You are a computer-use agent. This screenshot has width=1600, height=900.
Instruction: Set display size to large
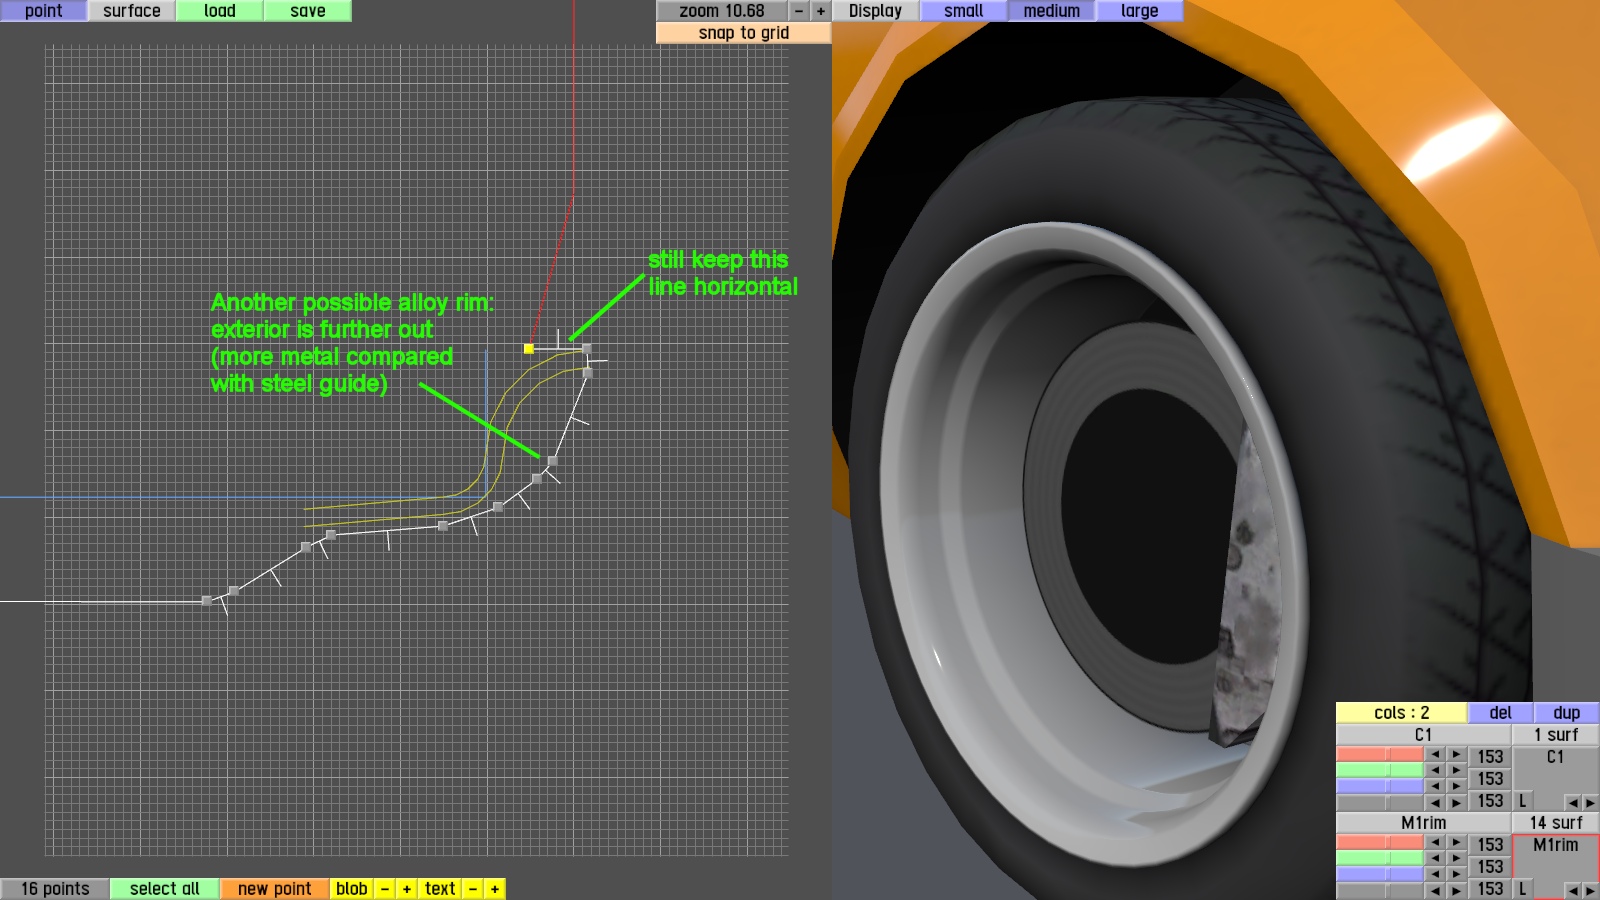[1139, 11]
